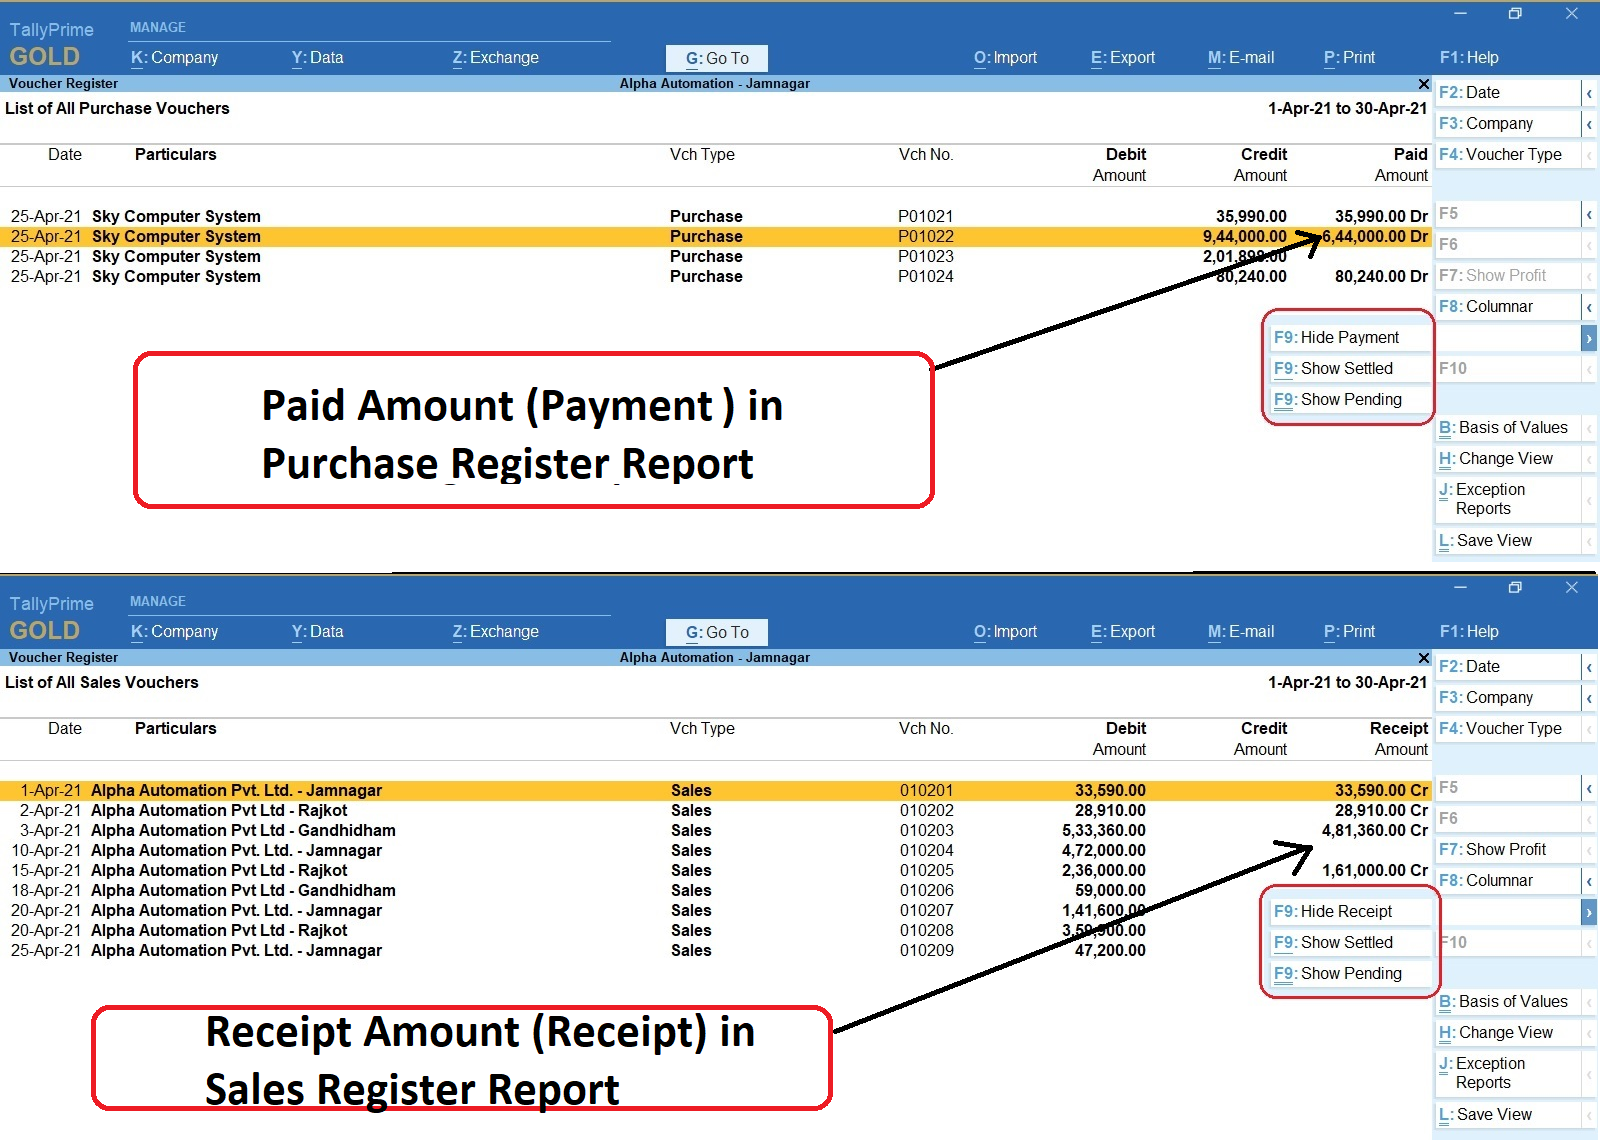The image size is (1600, 1142).
Task: Import data into the company
Action: [1004, 57]
